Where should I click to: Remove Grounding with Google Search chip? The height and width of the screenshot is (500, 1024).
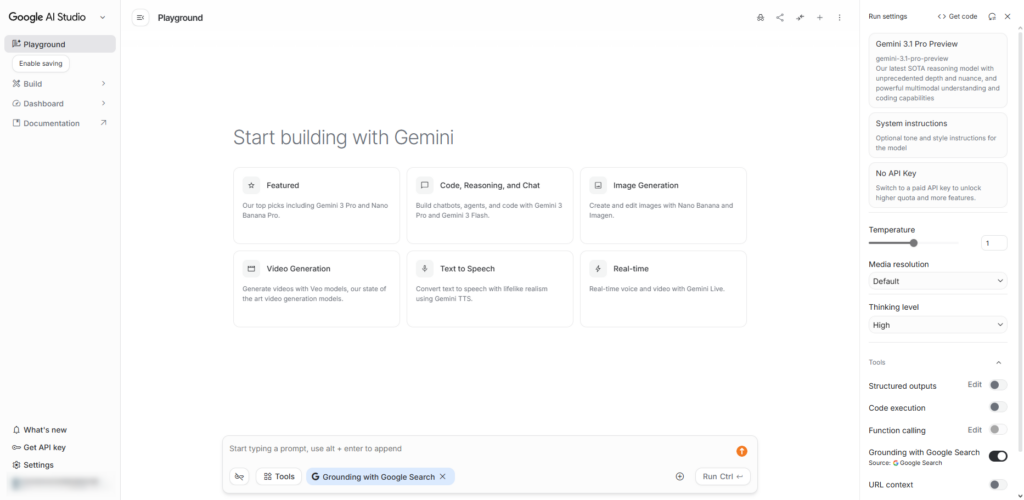(443, 477)
